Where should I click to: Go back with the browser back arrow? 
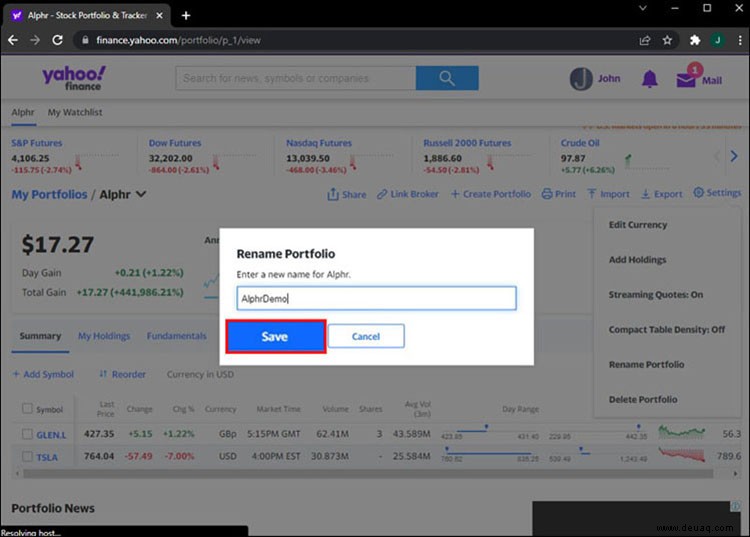tap(13, 40)
